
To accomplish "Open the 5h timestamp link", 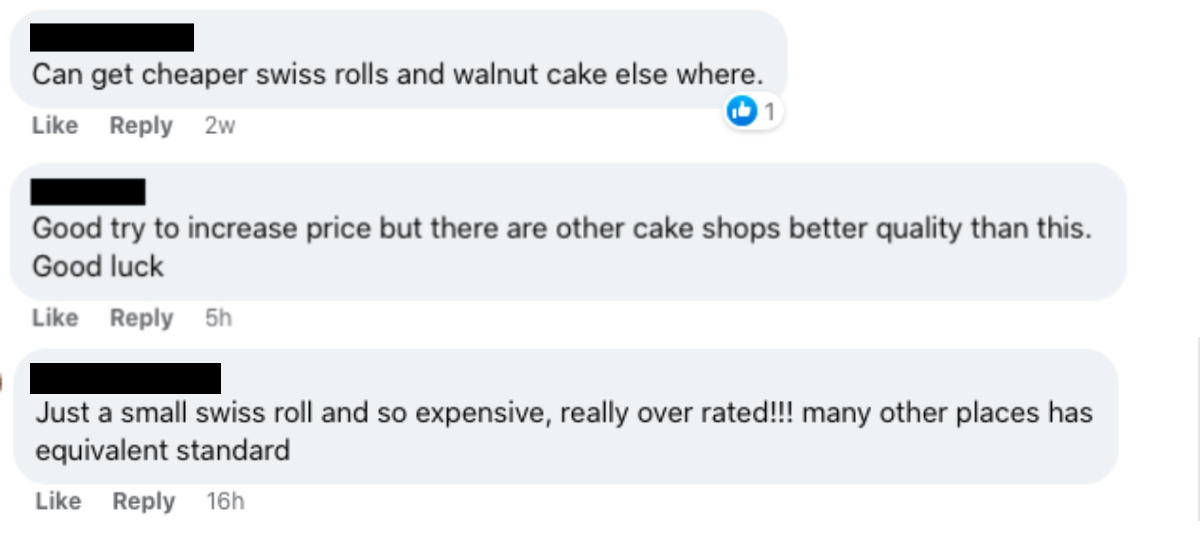I will click(218, 318).
